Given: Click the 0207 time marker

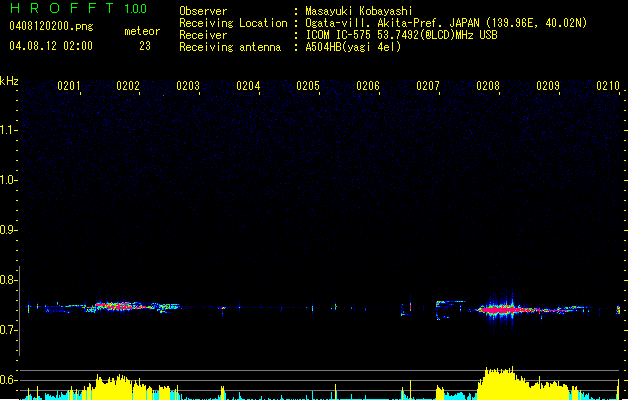Looking at the screenshot, I should point(428,86).
